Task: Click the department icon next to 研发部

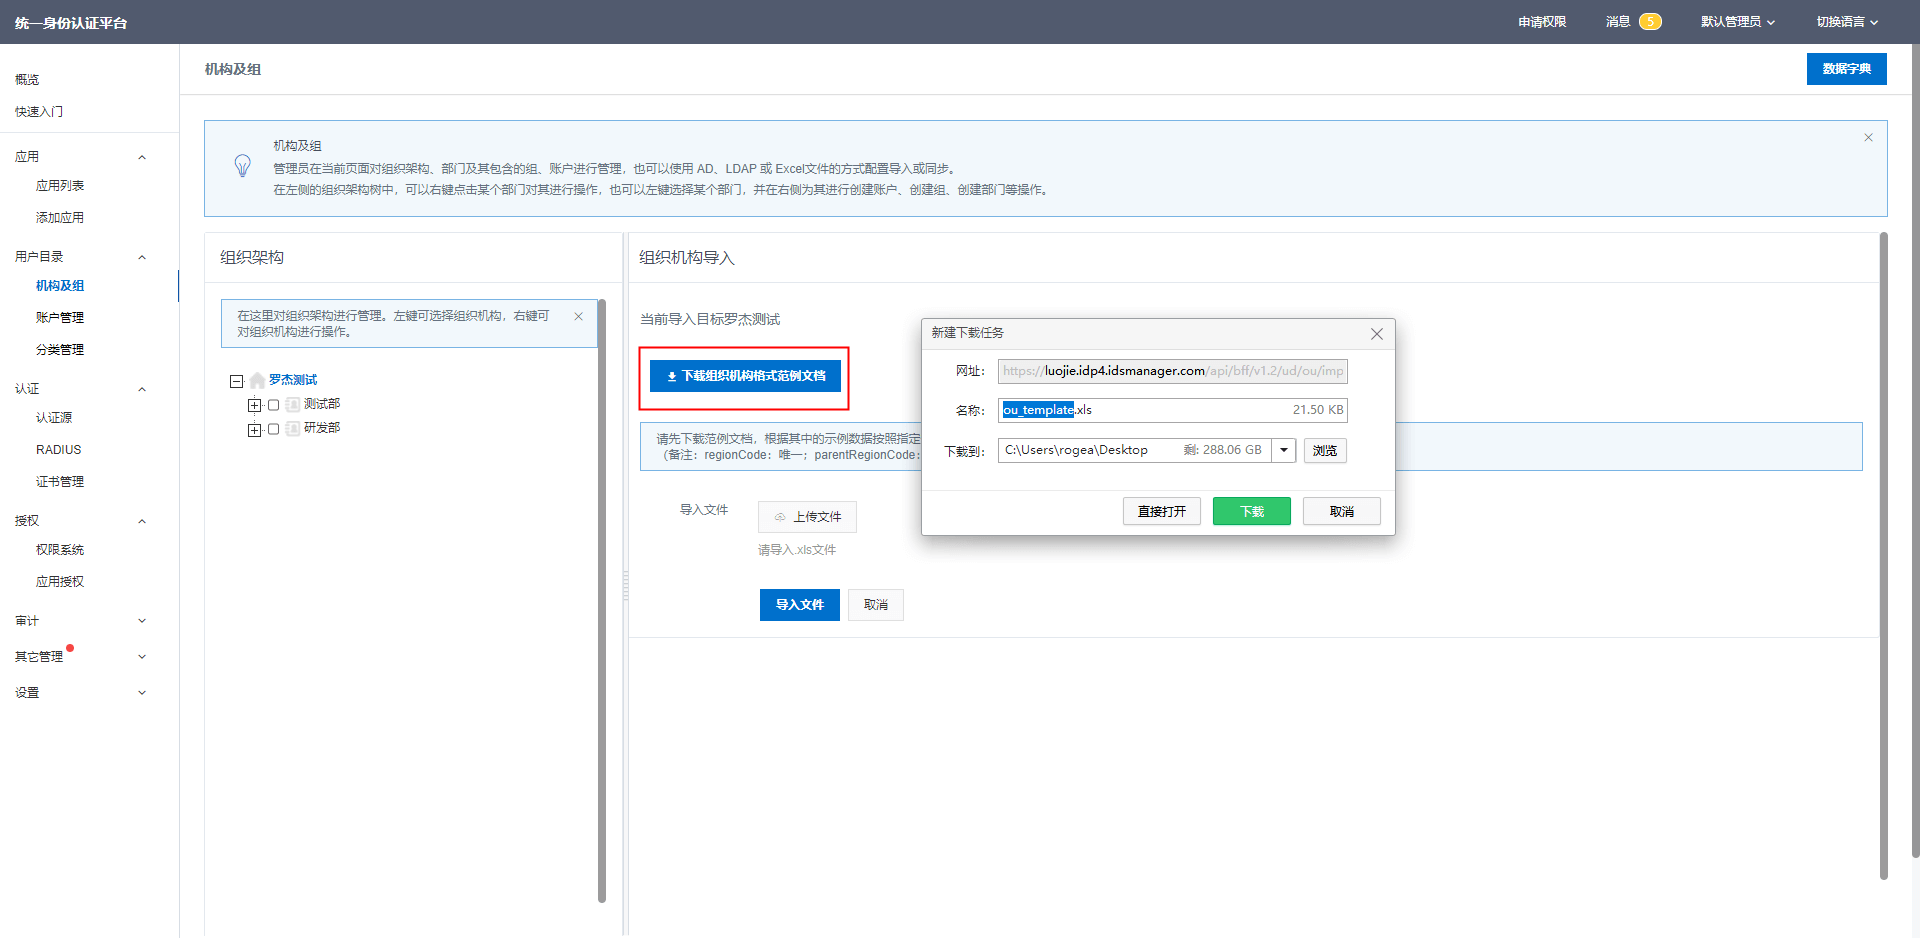Action: pos(292,429)
